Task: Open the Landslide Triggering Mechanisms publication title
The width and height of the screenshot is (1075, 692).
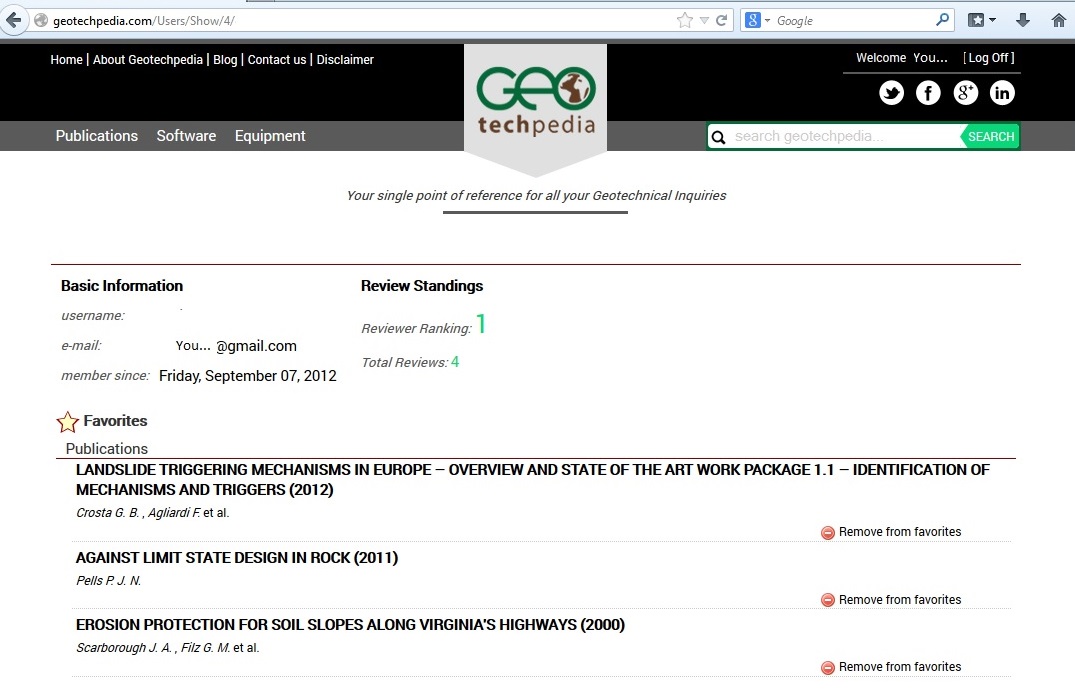Action: (x=533, y=479)
